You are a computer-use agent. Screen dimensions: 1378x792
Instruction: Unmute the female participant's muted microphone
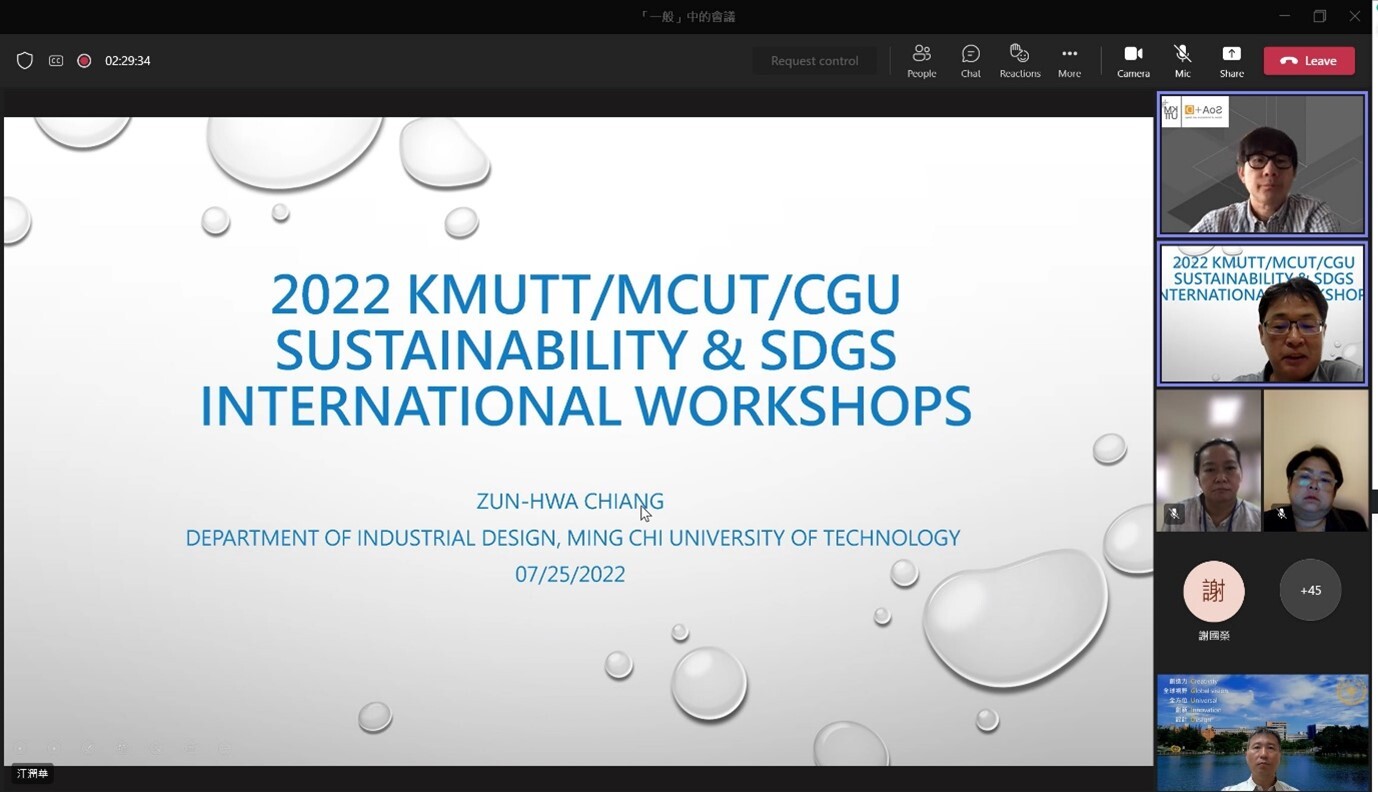point(1281,513)
